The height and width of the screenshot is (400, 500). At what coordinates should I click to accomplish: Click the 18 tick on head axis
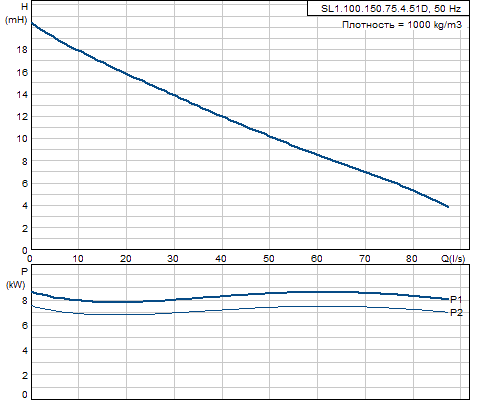tap(22, 50)
